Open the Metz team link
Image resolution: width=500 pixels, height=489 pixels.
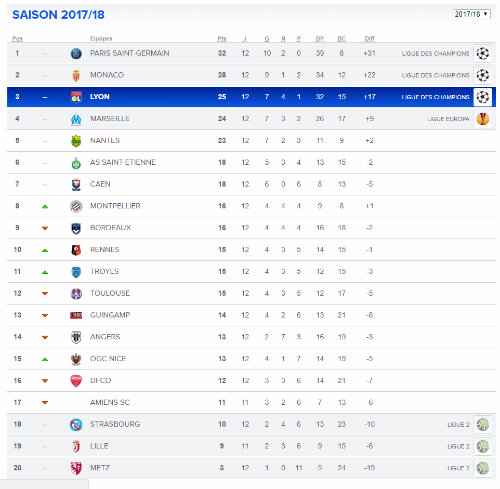[100, 468]
